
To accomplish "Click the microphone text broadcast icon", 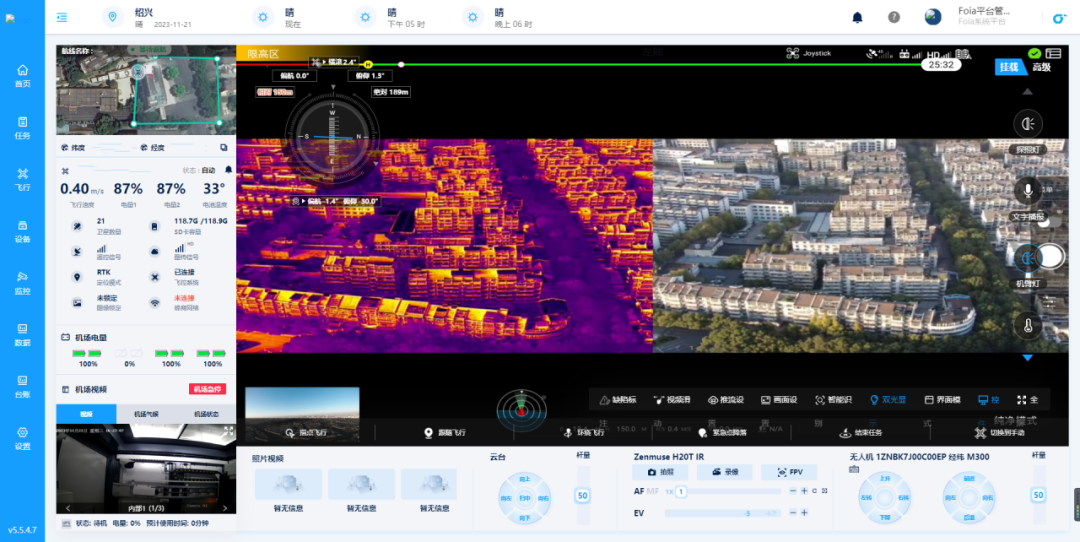I will 1027,190.
